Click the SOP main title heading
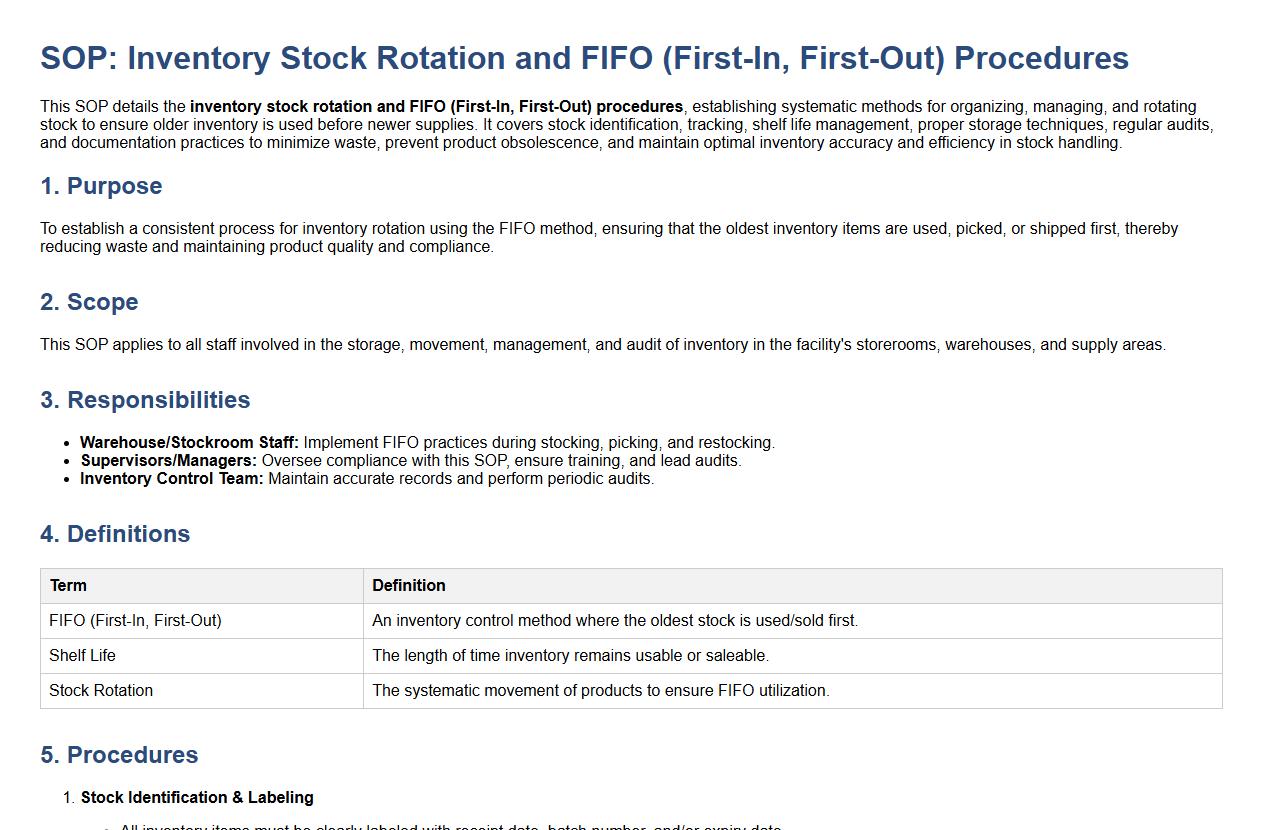This screenshot has width=1263, height=830. click(x=584, y=58)
